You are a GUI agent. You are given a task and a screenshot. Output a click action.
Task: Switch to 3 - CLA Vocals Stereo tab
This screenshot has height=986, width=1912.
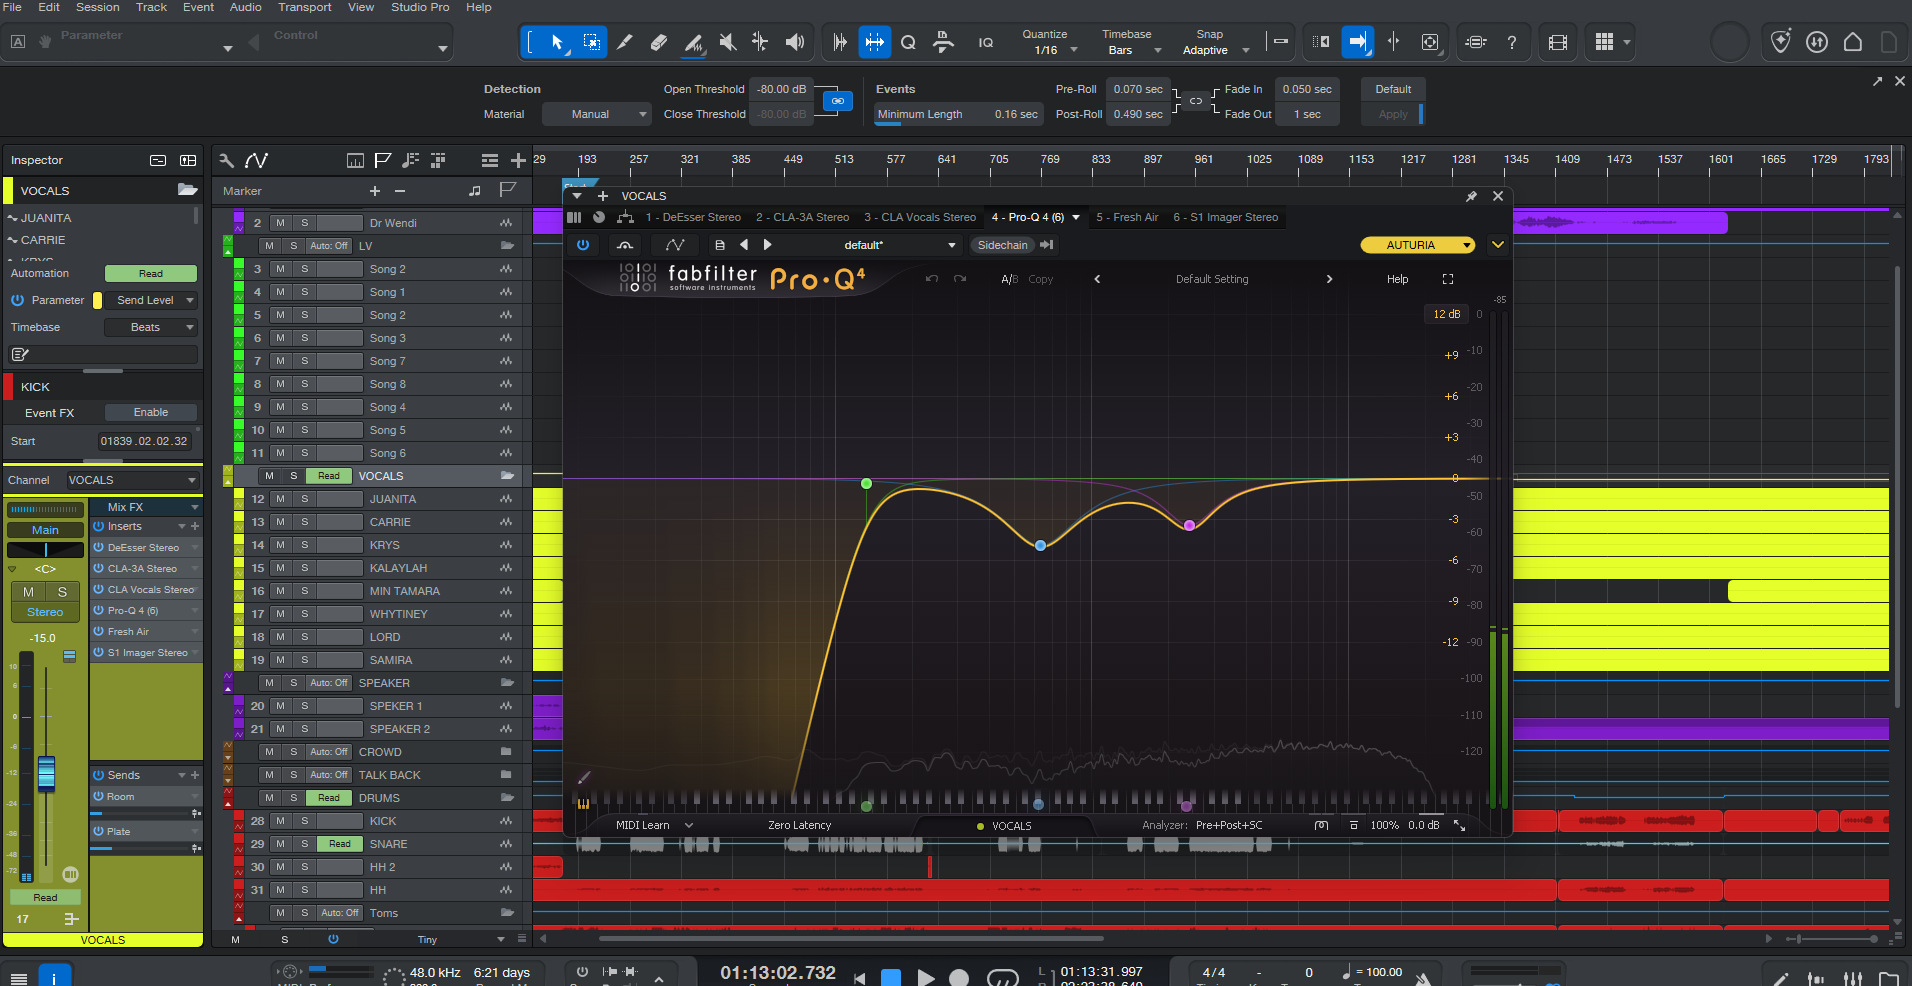[x=920, y=217]
